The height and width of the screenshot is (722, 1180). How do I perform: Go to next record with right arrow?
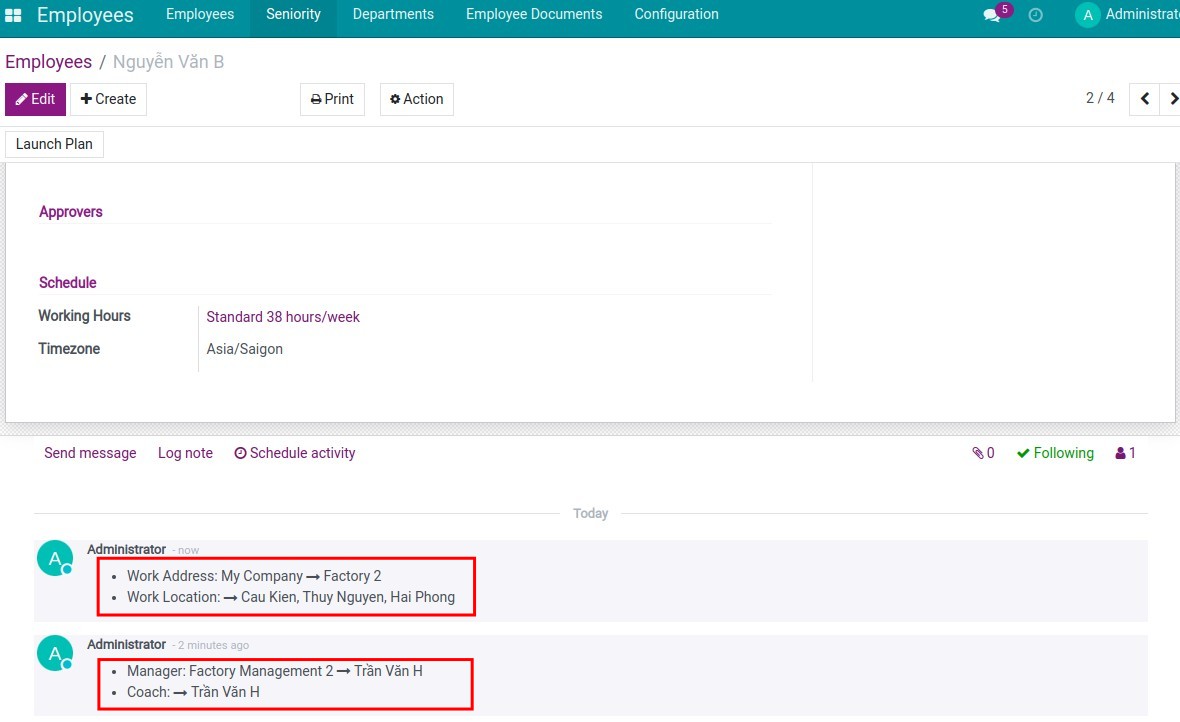[1172, 99]
